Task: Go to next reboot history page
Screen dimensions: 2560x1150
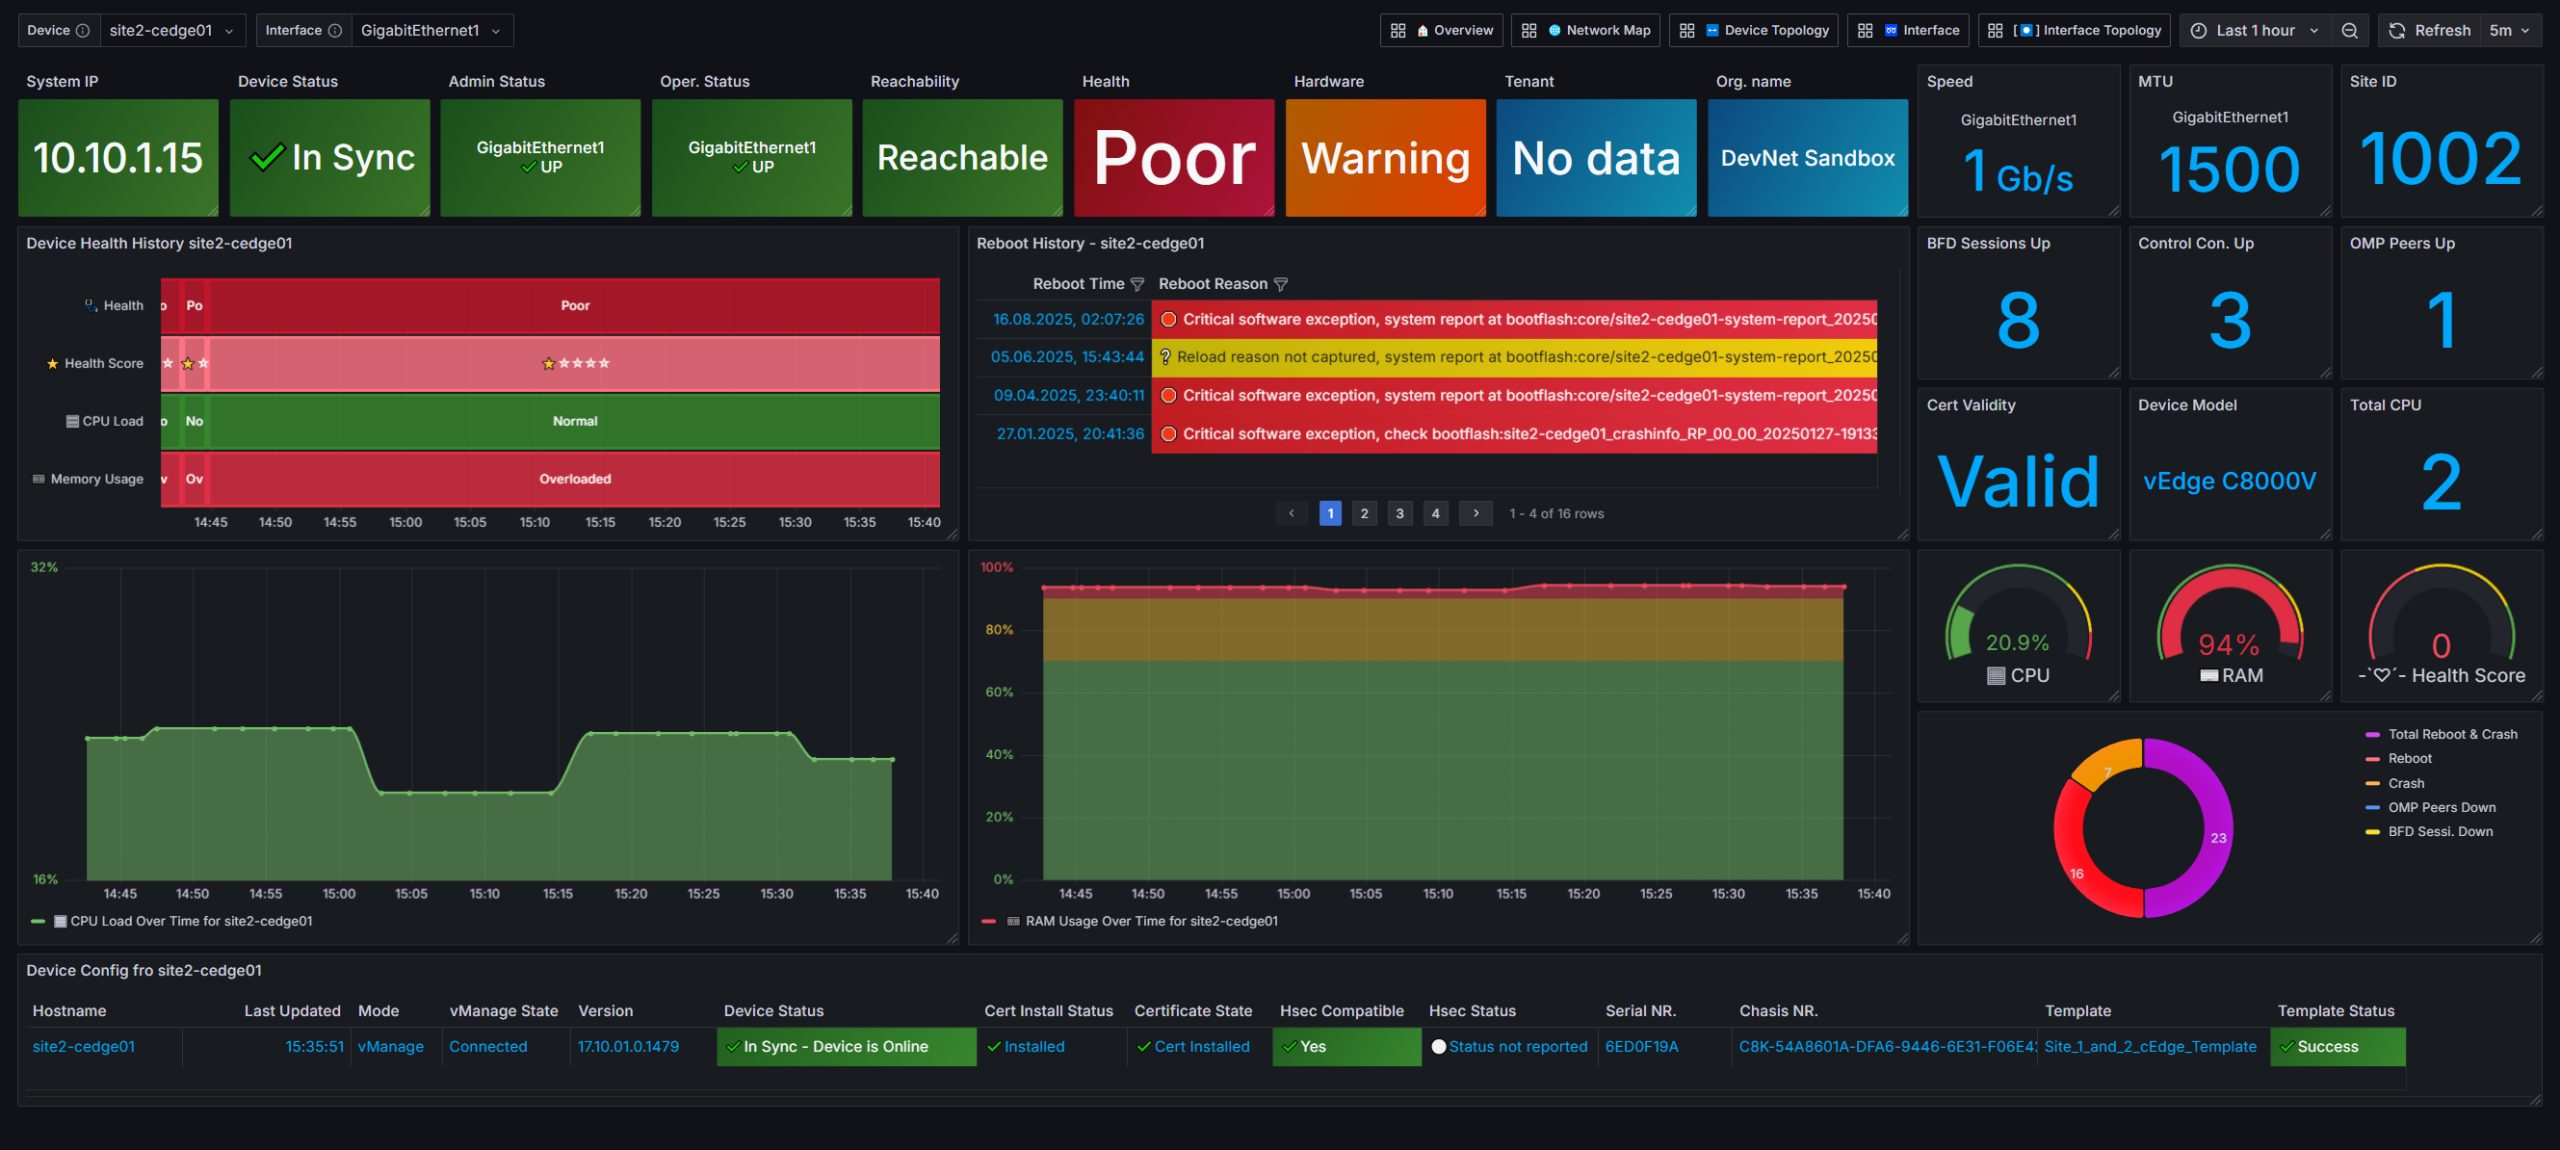Action: click(1476, 513)
